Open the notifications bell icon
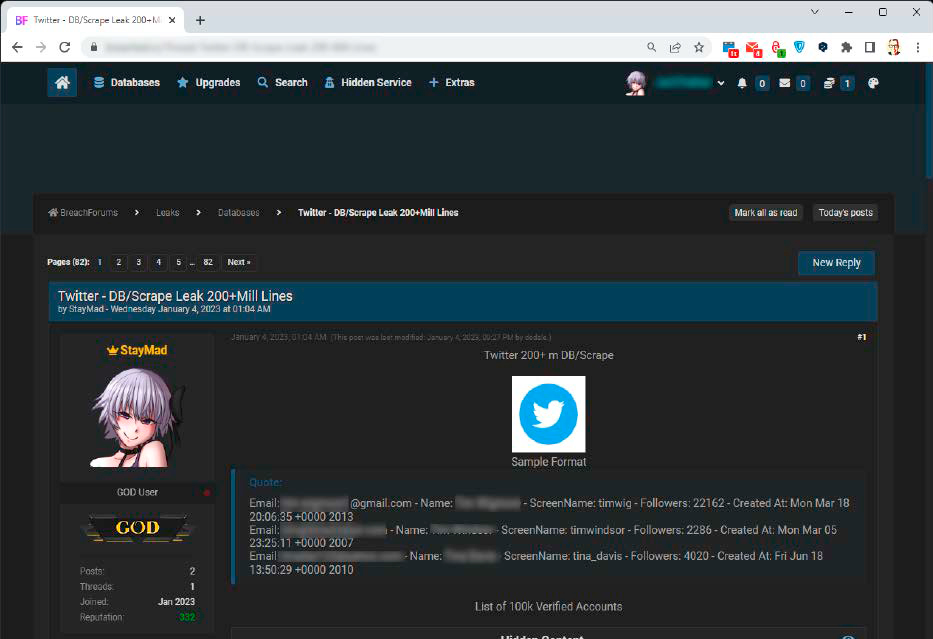Image resolution: width=933 pixels, height=639 pixels. [x=742, y=83]
